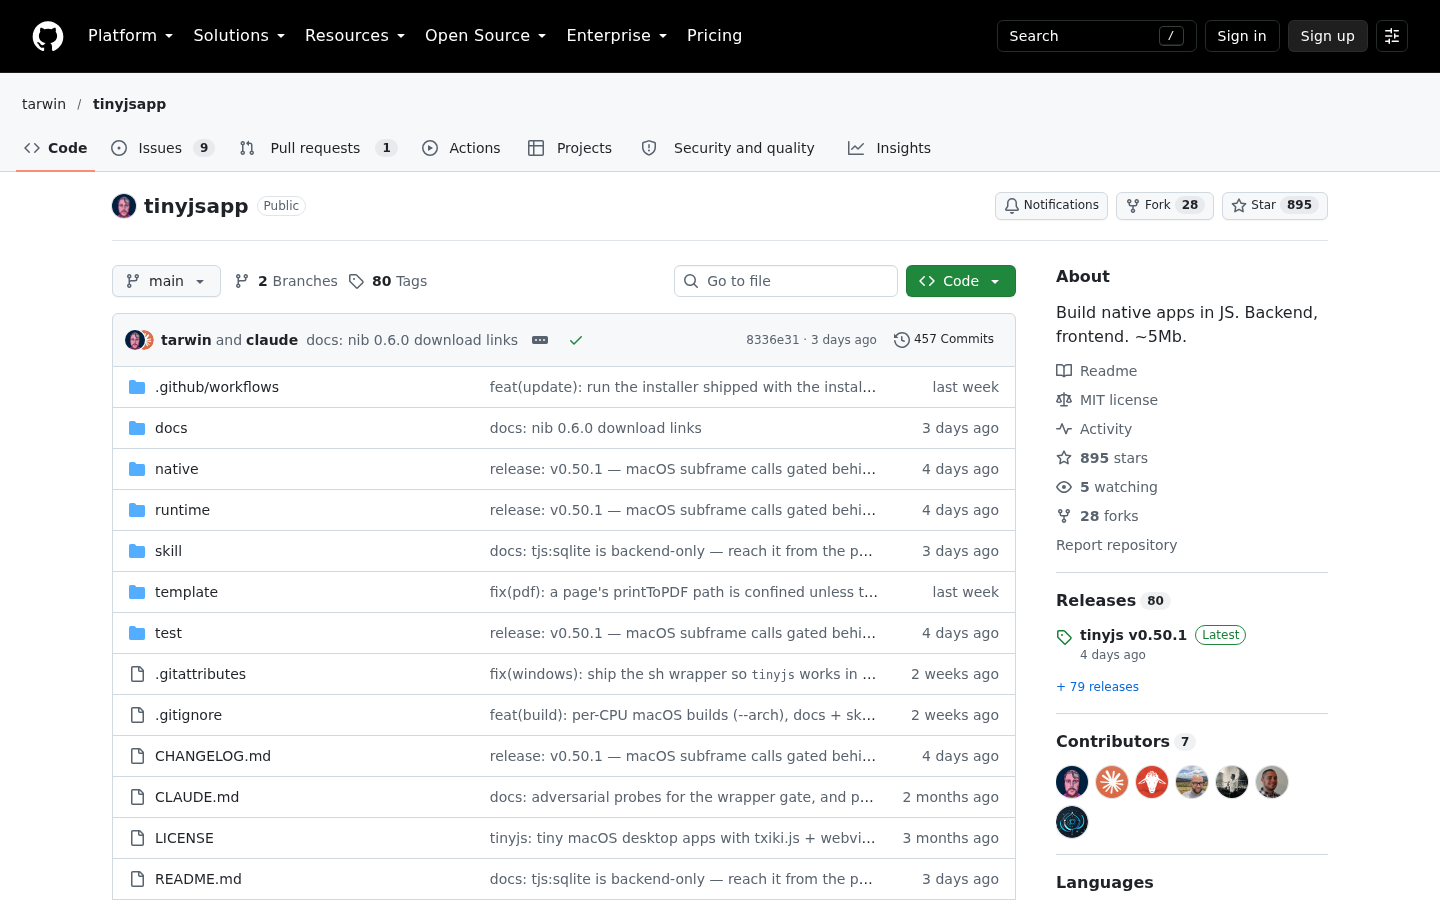Expand the green Code dropdown button
Screen dimensions: 1440x900
961,281
